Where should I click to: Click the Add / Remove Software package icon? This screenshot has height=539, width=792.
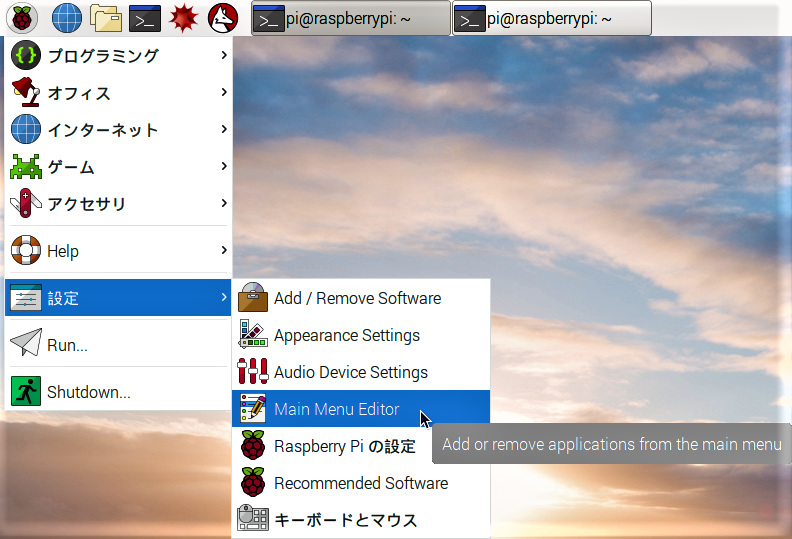tap(253, 298)
